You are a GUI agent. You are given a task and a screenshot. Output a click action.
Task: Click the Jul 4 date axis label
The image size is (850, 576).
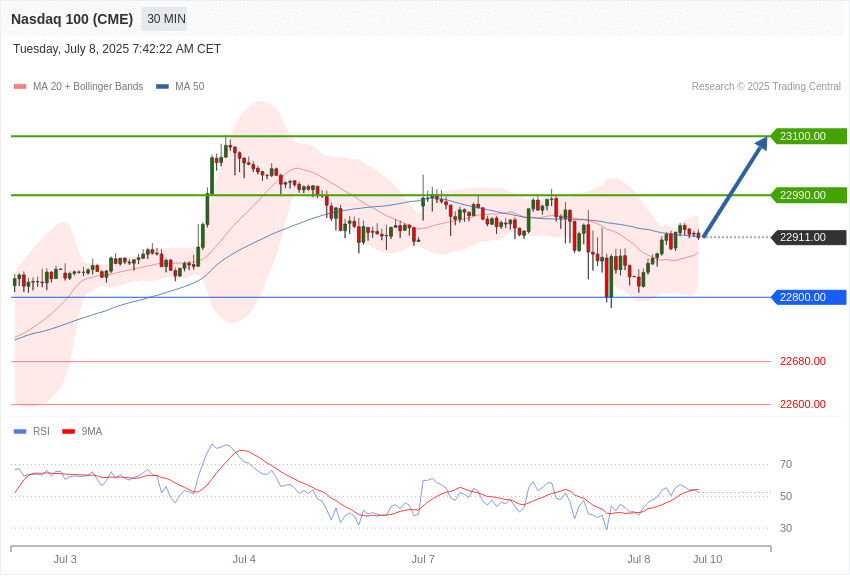(244, 559)
